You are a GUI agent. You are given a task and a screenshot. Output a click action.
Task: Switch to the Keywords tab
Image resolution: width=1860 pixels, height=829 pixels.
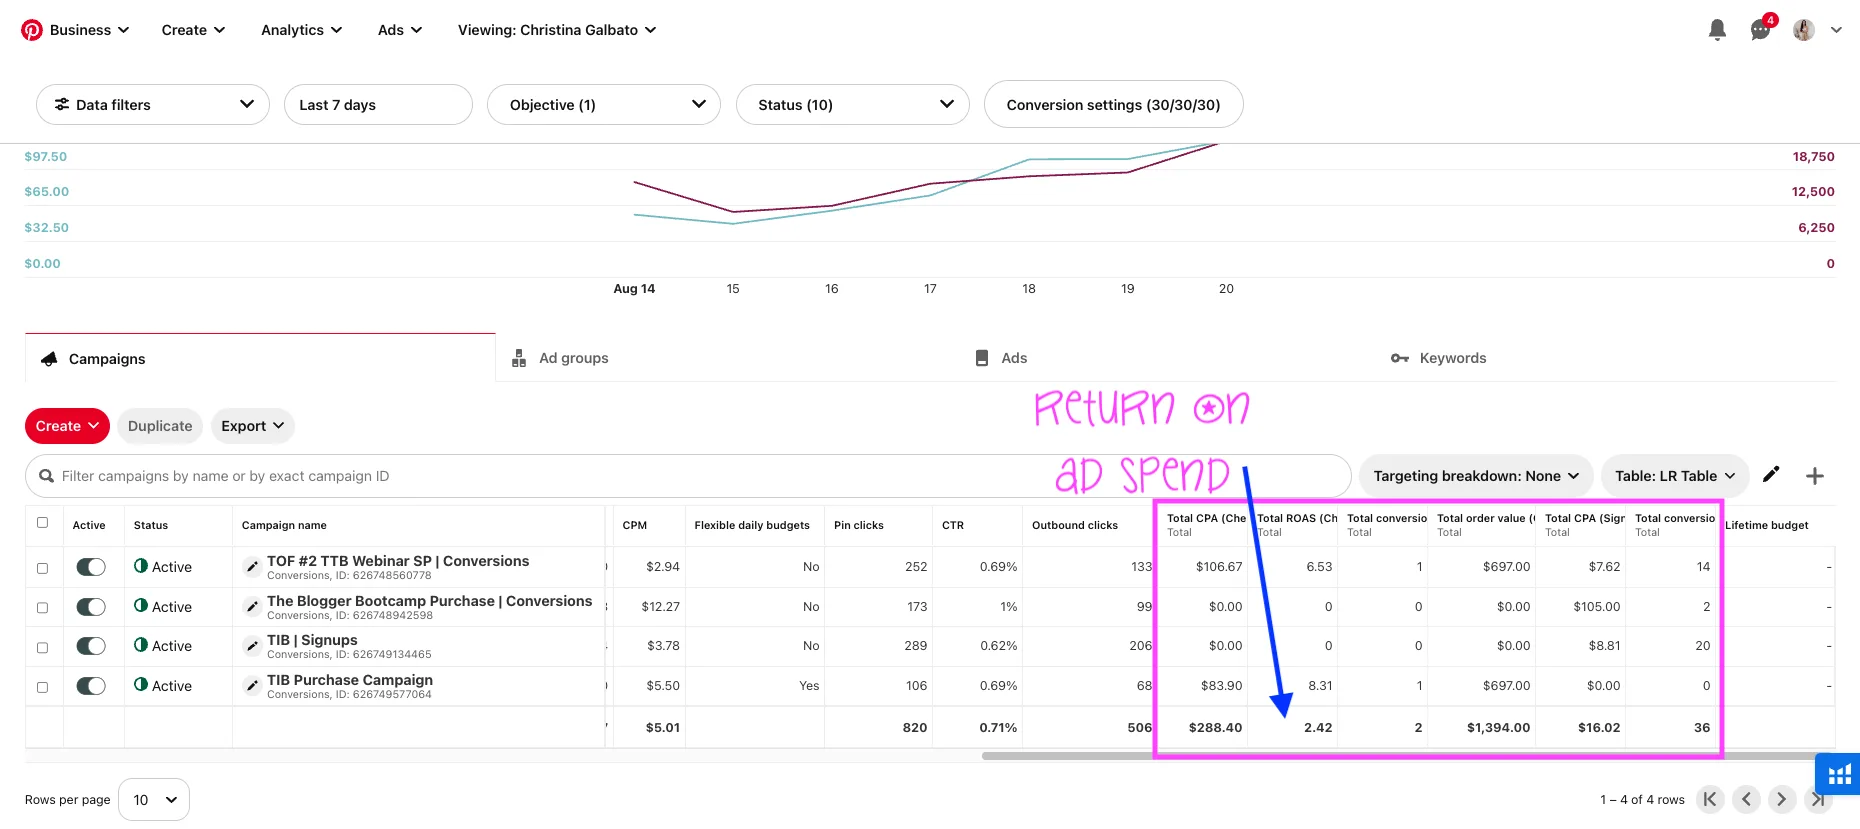pos(1438,358)
